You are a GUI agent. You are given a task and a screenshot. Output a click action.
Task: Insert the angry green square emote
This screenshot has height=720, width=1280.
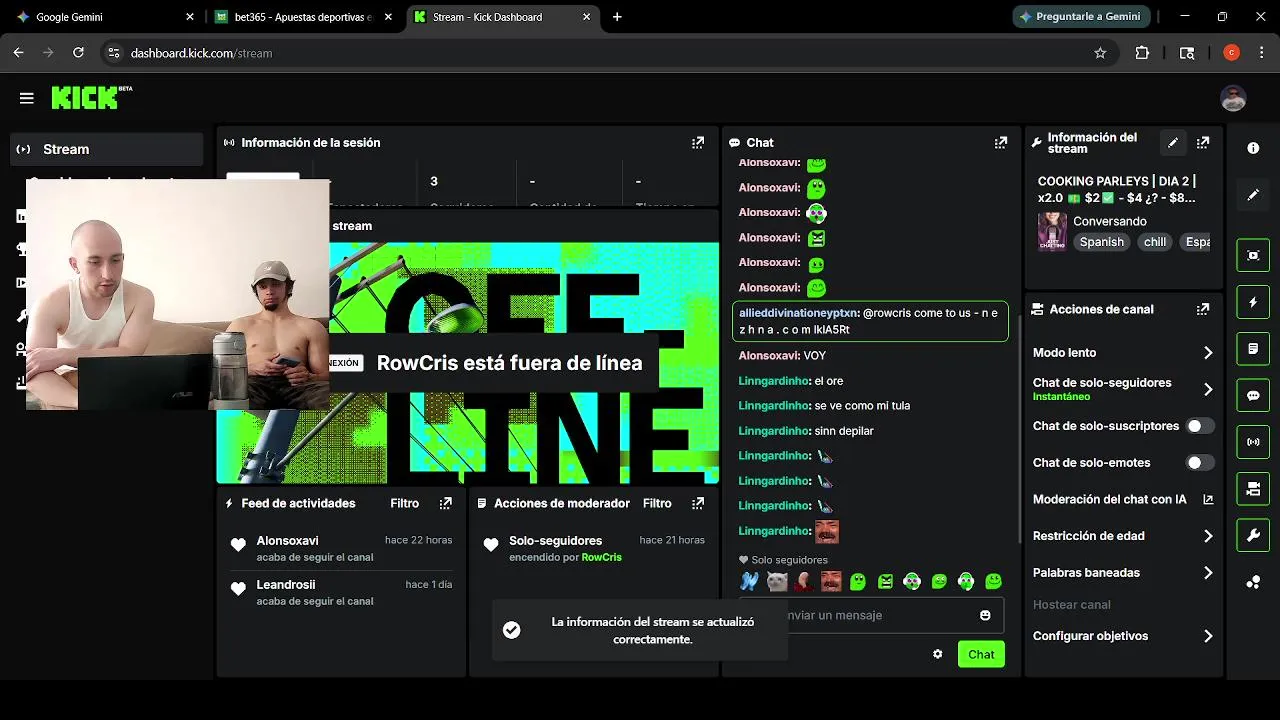[x=885, y=581]
